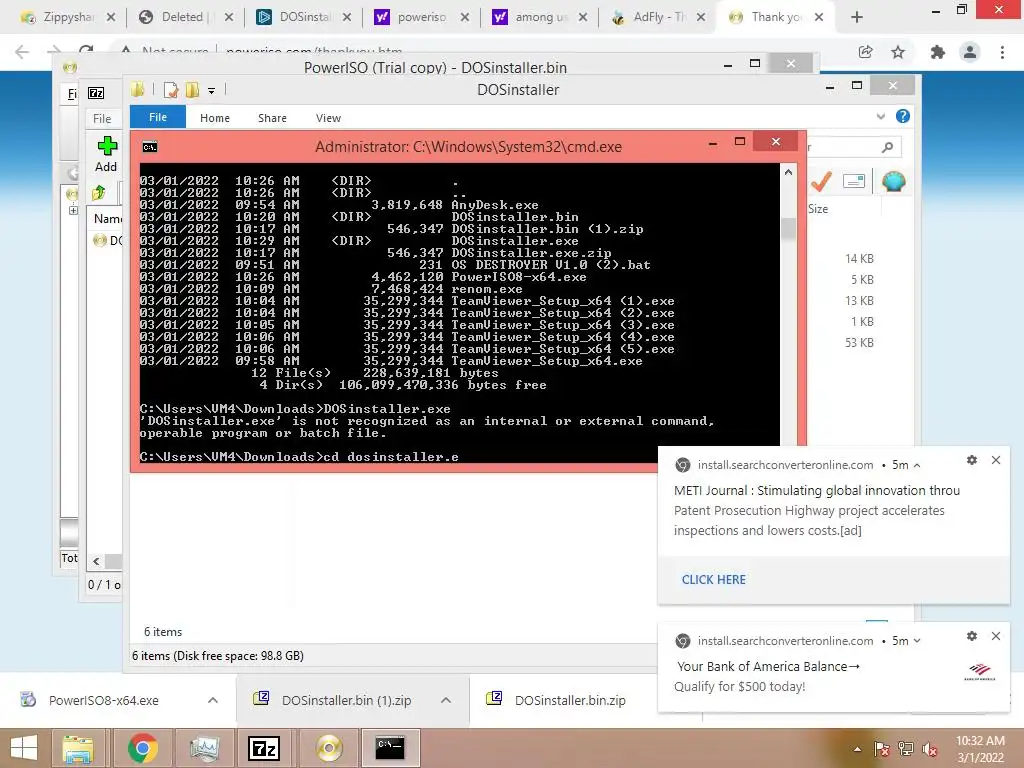Image resolution: width=1024 pixels, height=768 pixels.
Task: Open the Customize Quick Access Toolbar dropdown
Action: coord(212,91)
